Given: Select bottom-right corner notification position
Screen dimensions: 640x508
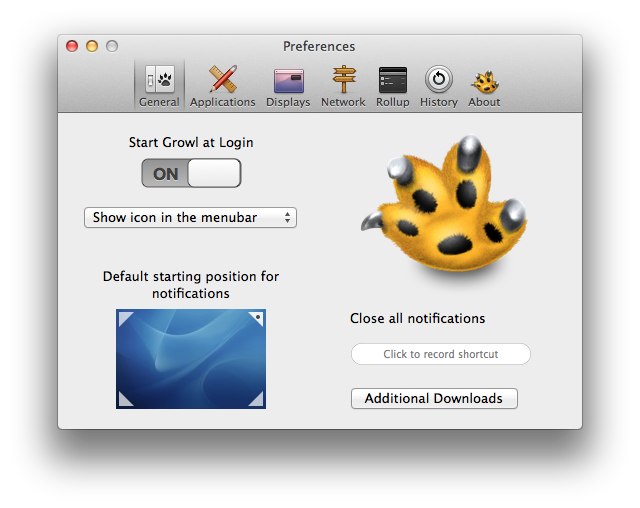Looking at the screenshot, I should pyautogui.click(x=256, y=399).
